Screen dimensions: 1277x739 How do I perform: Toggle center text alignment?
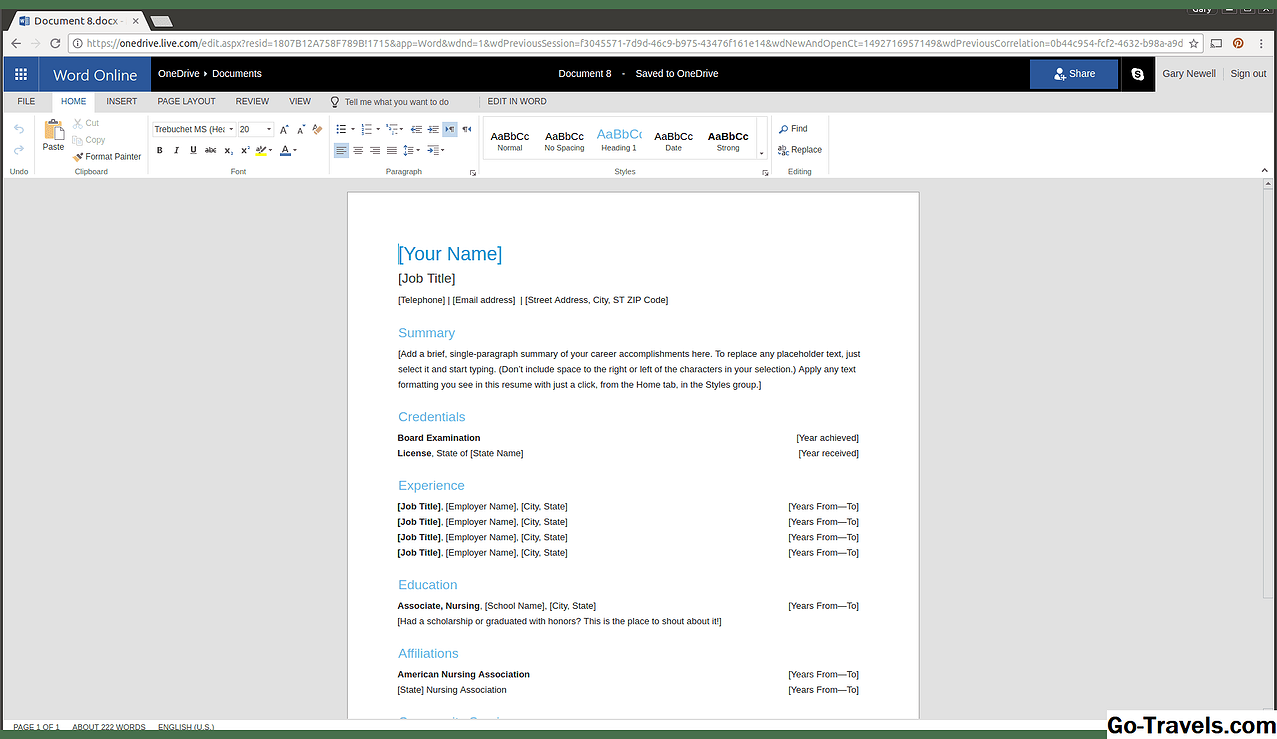pyautogui.click(x=358, y=150)
